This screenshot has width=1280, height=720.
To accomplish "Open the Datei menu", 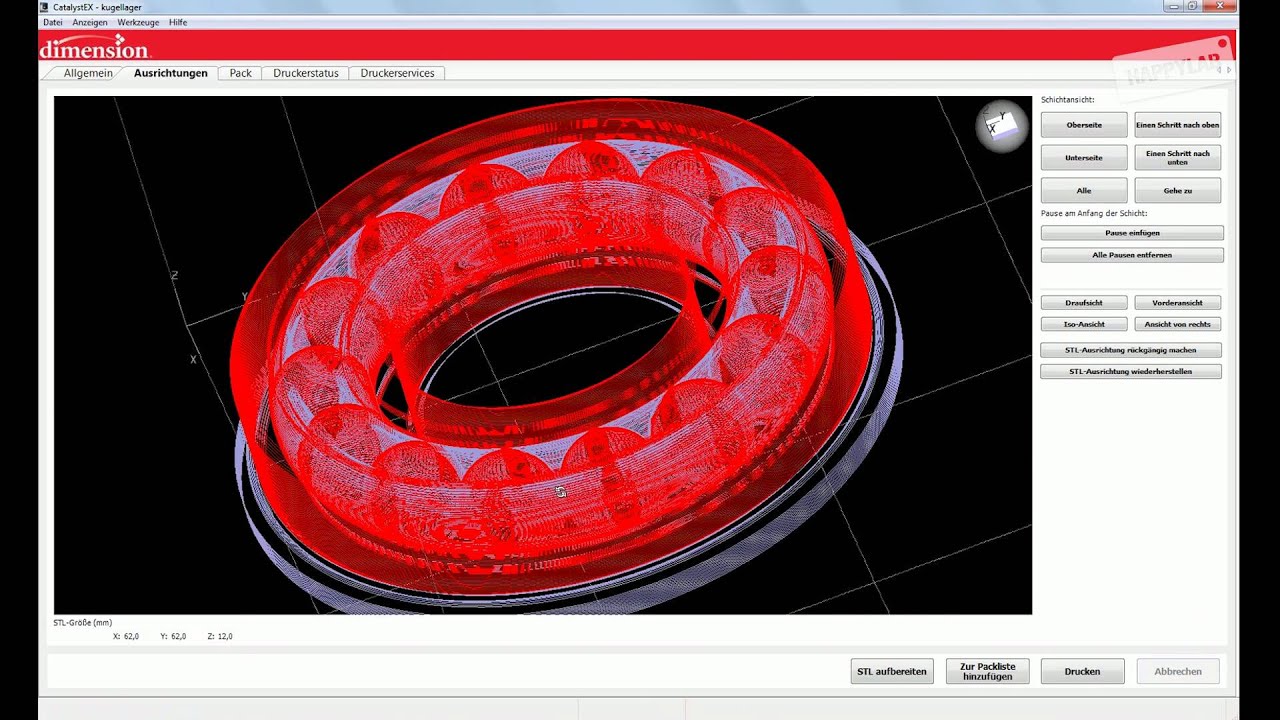I will [x=53, y=22].
